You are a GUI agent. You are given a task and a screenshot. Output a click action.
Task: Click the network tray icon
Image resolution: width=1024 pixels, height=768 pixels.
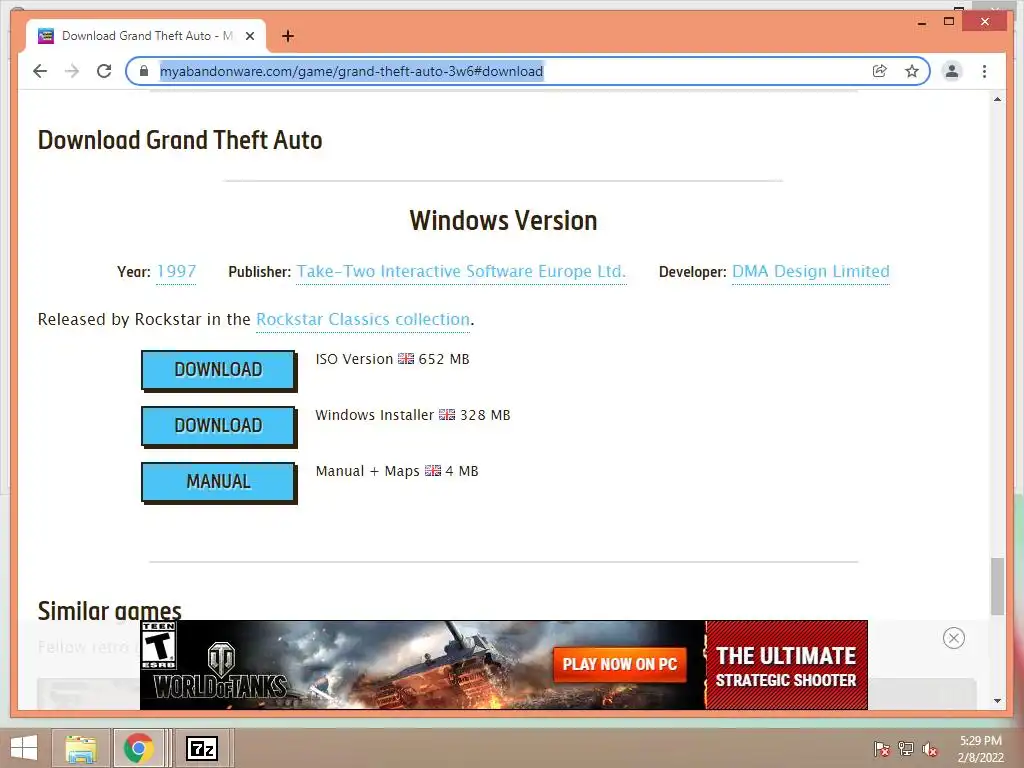click(x=906, y=748)
